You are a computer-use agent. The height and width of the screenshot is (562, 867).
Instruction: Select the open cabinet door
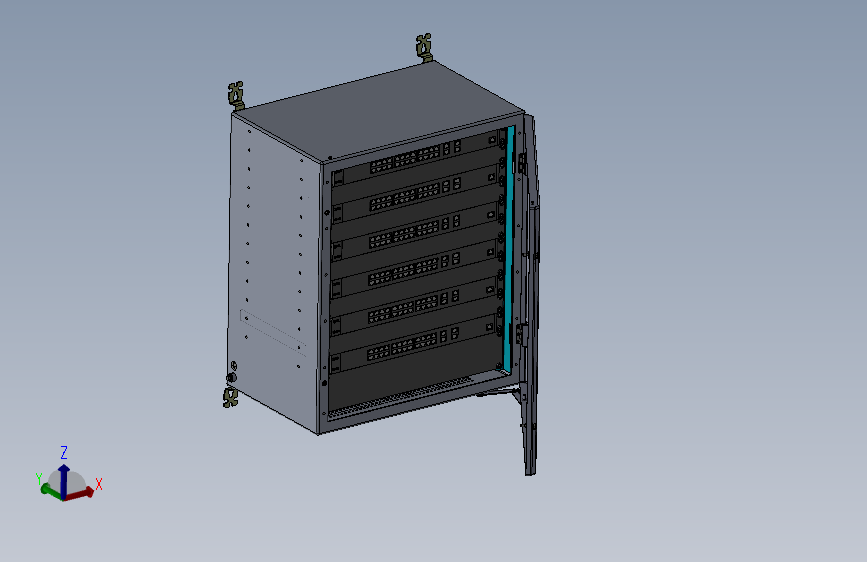point(530,293)
